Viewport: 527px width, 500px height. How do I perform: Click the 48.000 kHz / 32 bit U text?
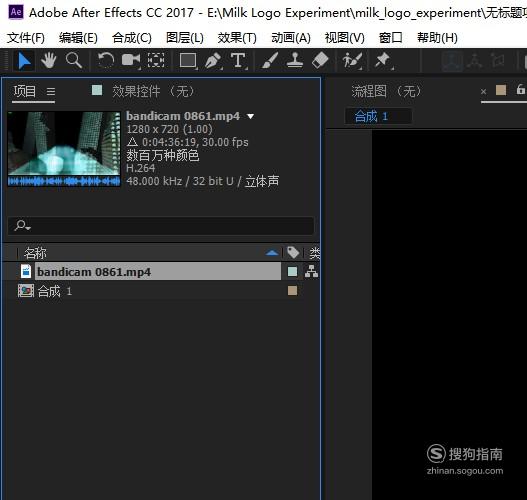coord(180,181)
